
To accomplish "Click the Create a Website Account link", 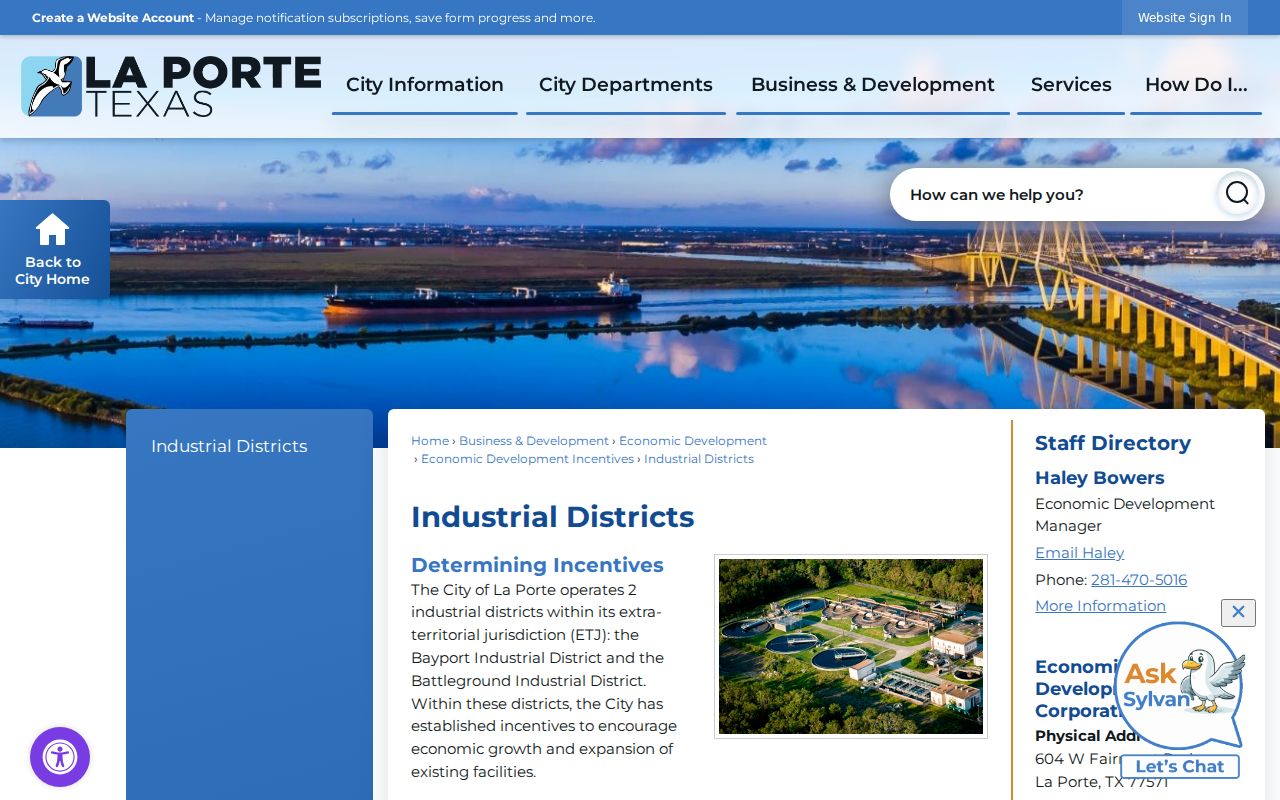I will (113, 18).
